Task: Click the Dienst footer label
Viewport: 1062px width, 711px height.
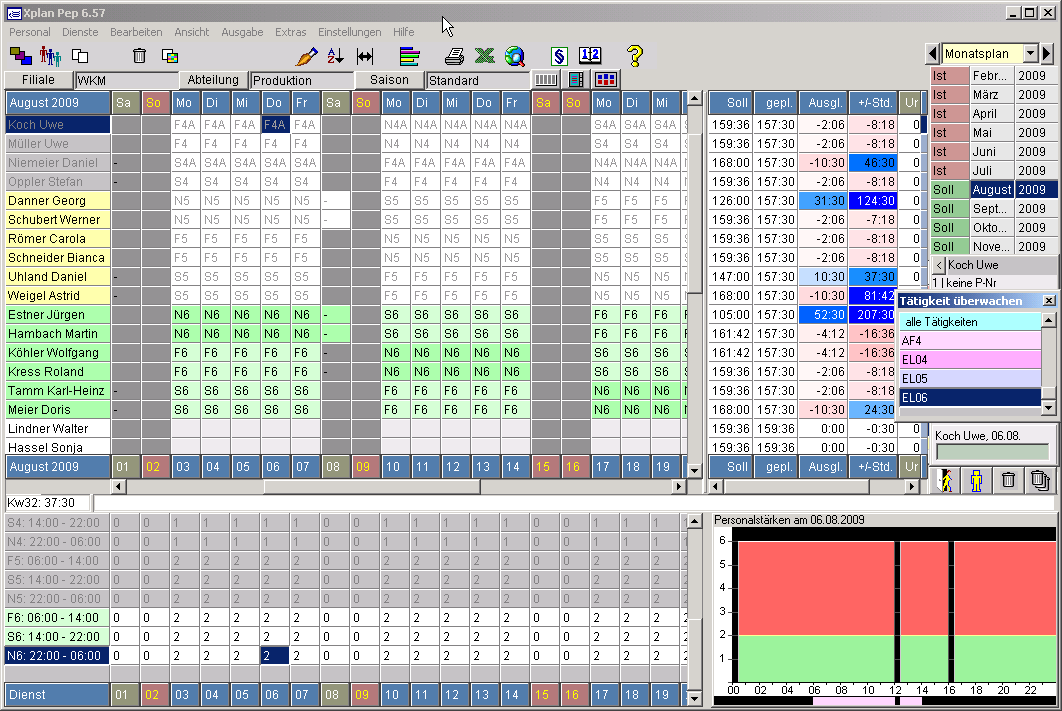Action: [x=58, y=695]
